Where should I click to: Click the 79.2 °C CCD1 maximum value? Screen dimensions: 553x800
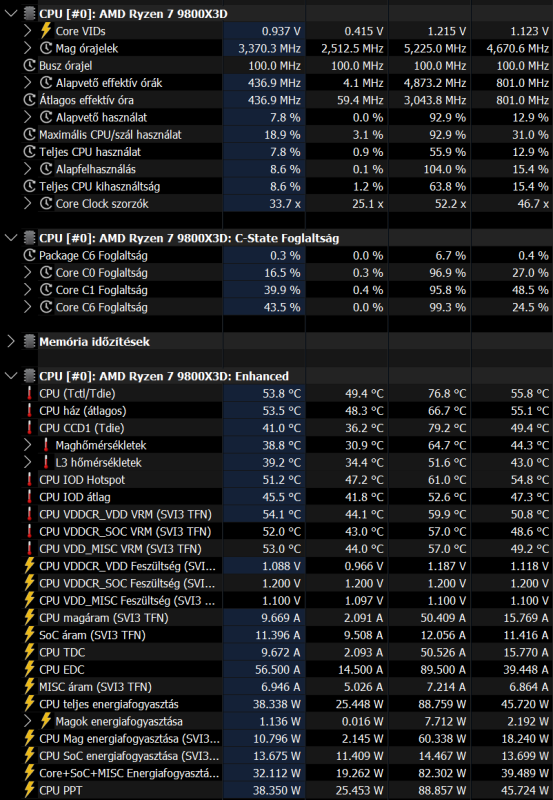tap(445, 428)
